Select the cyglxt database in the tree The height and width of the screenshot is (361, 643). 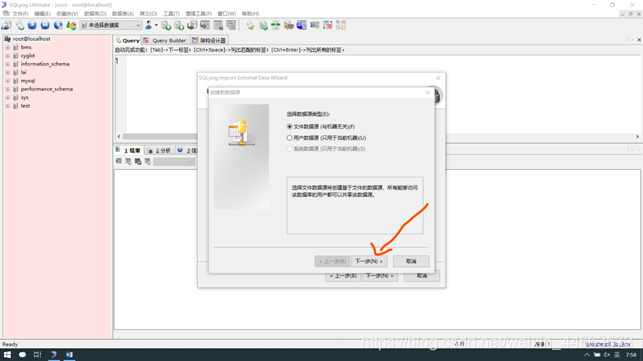click(x=28, y=56)
